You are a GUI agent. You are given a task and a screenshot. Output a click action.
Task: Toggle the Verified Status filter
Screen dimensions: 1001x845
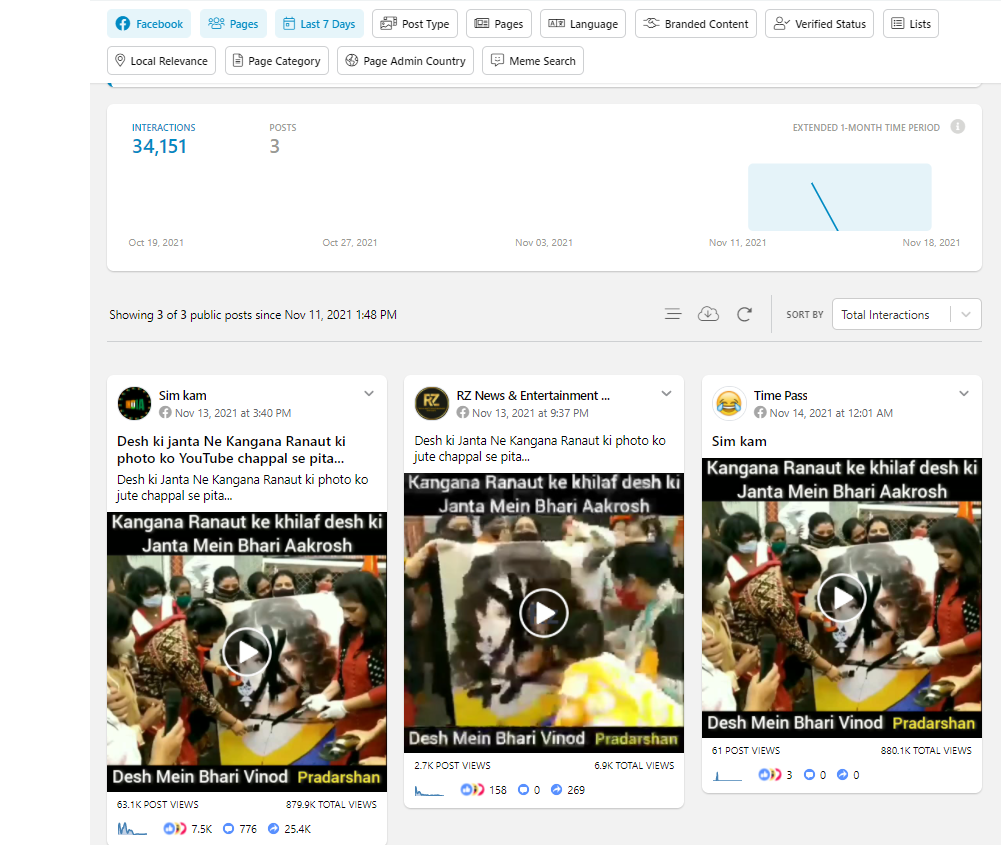coord(819,24)
